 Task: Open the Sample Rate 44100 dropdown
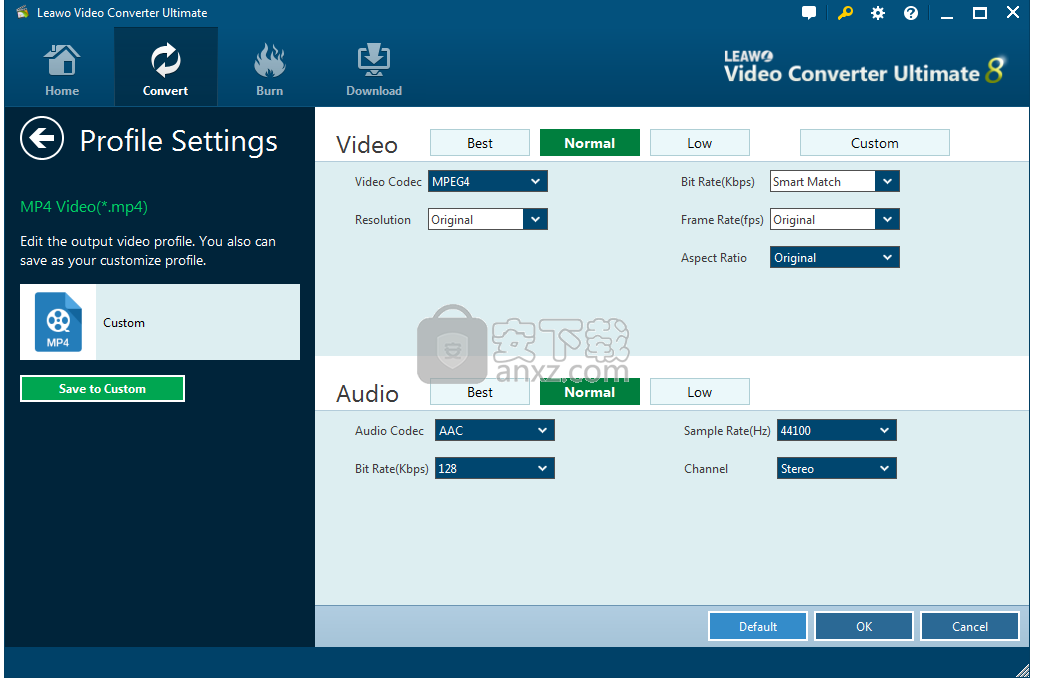tap(837, 430)
